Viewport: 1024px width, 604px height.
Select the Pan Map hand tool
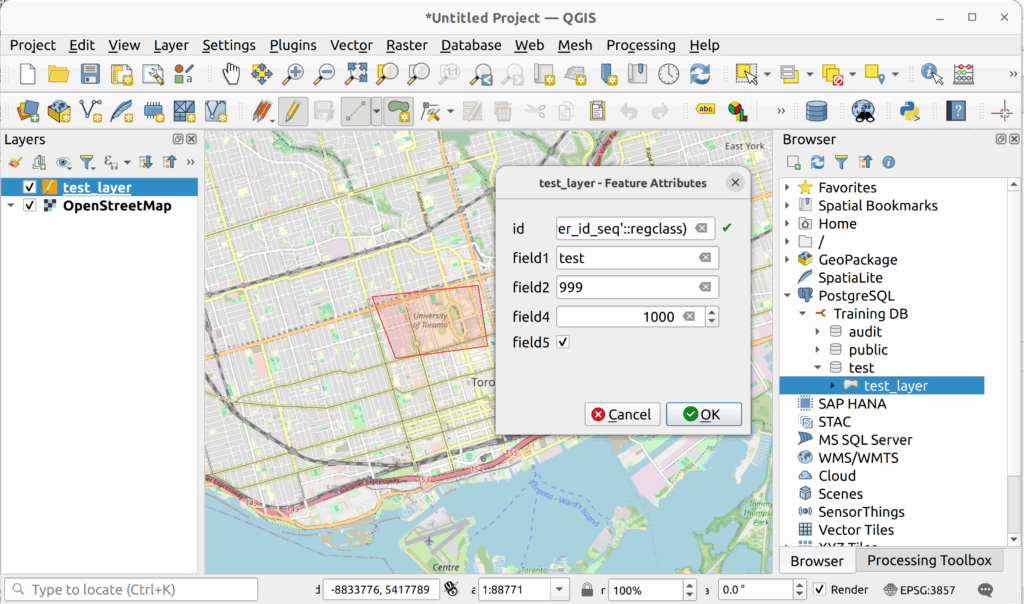coord(231,74)
